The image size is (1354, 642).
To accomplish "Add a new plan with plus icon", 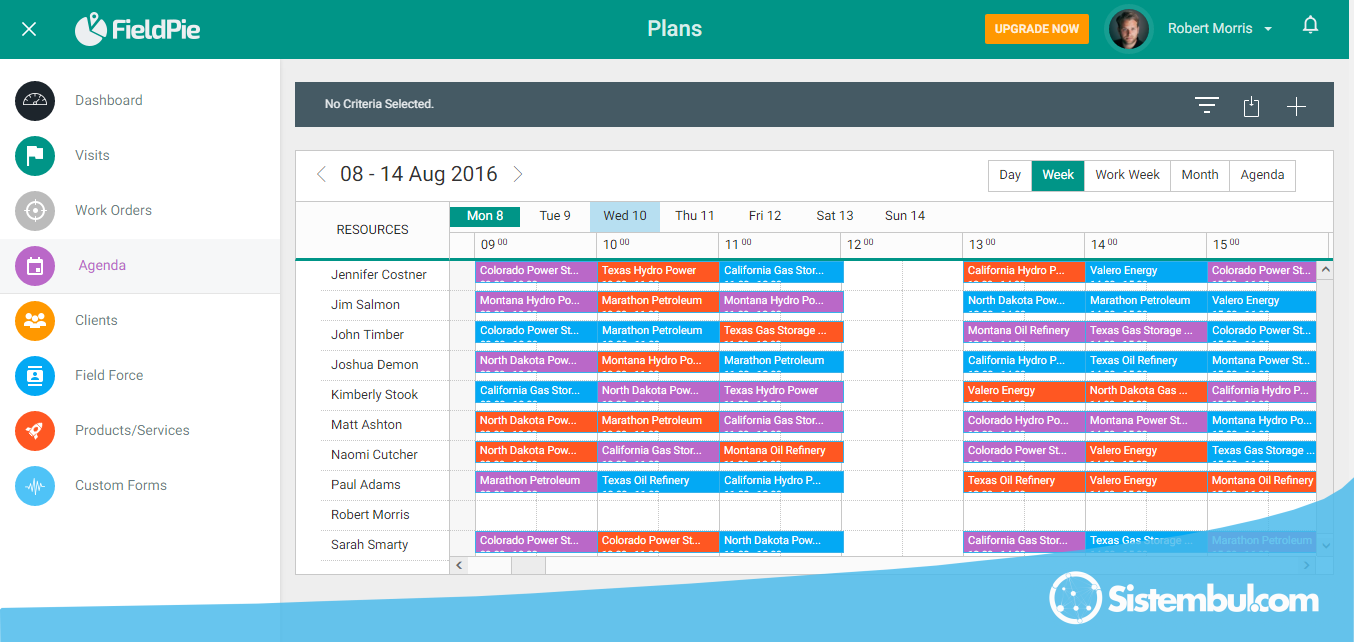I will click(x=1296, y=106).
